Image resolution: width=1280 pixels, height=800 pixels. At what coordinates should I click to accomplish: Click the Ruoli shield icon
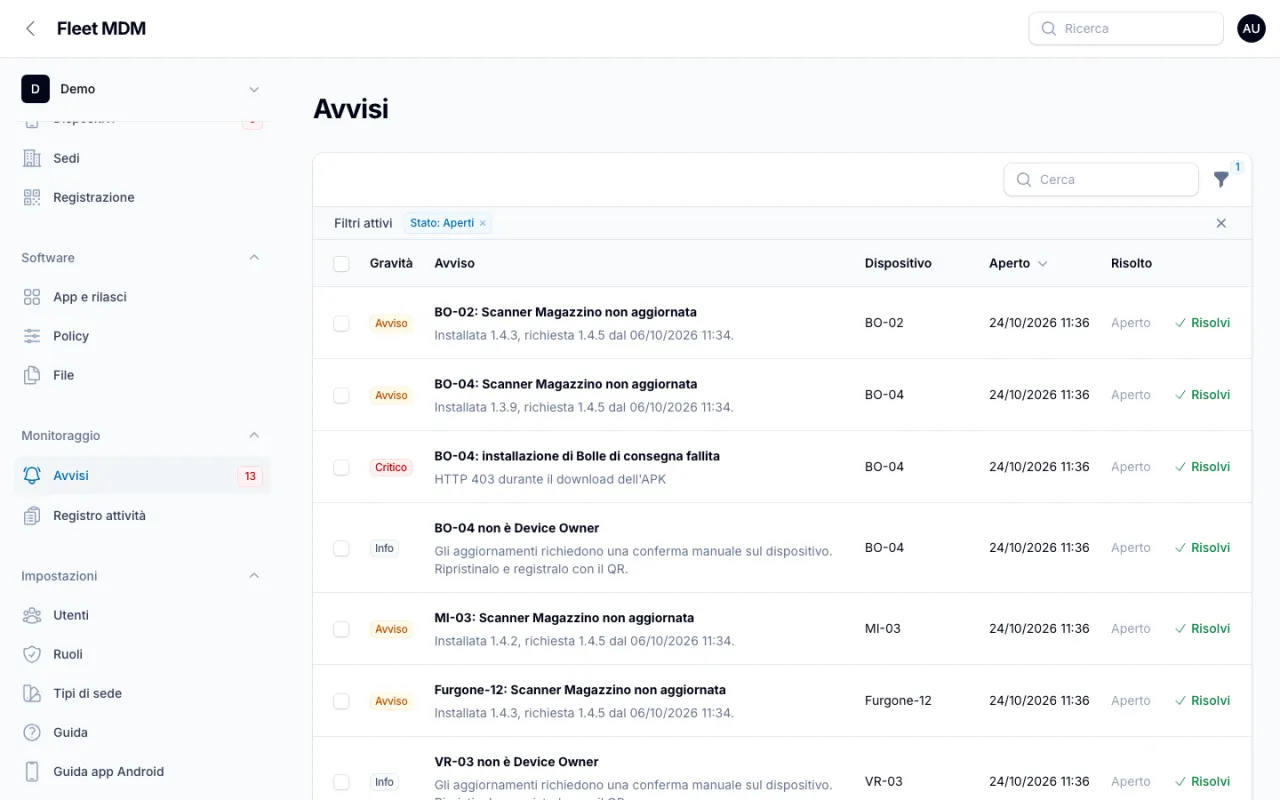coord(32,654)
